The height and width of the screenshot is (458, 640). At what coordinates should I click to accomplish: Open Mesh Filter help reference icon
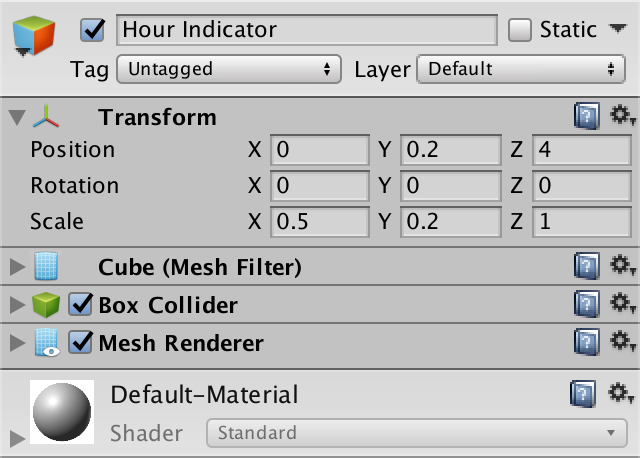tap(587, 266)
